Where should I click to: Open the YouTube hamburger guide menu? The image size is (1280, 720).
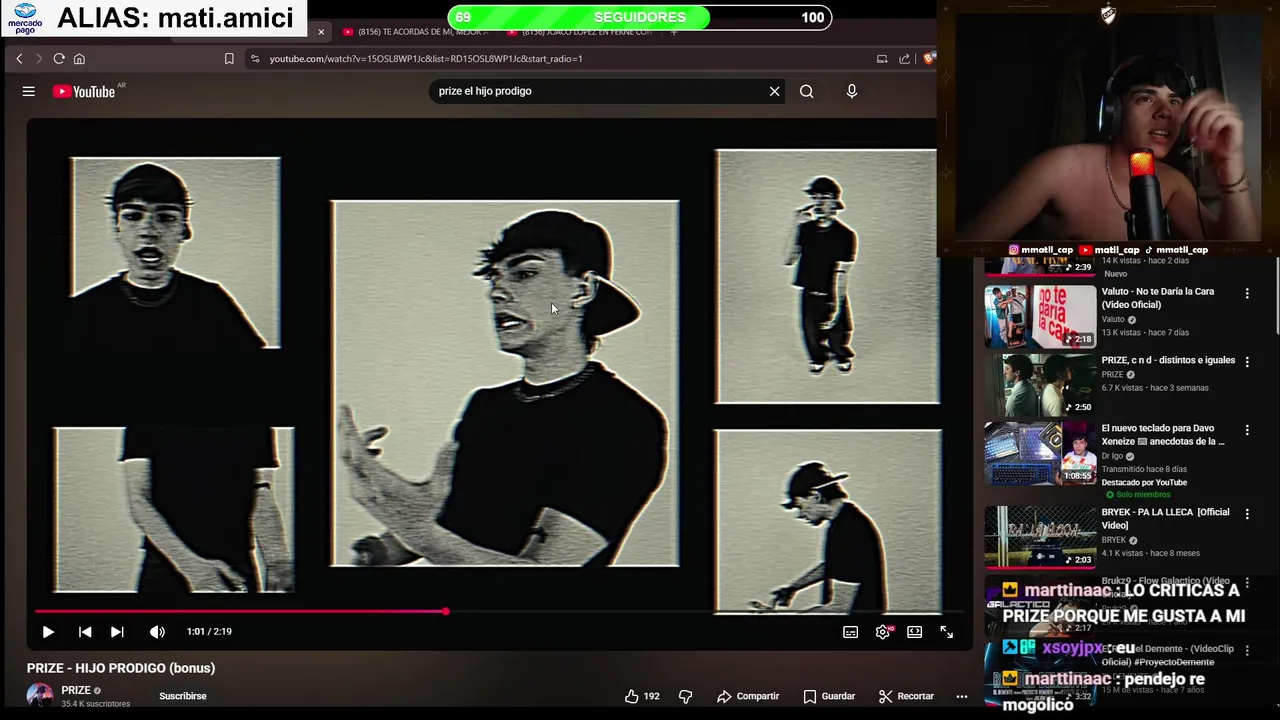point(29,91)
